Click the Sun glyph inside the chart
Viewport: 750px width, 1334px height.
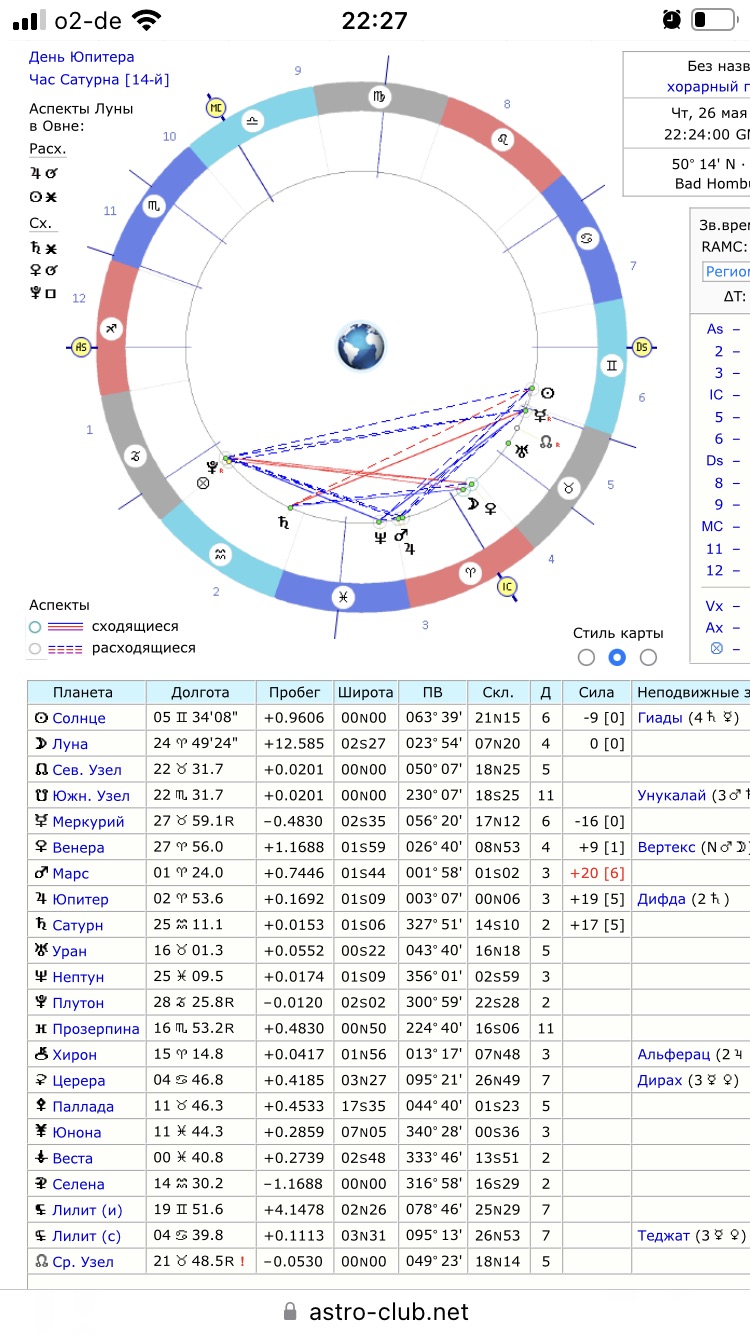click(547, 393)
